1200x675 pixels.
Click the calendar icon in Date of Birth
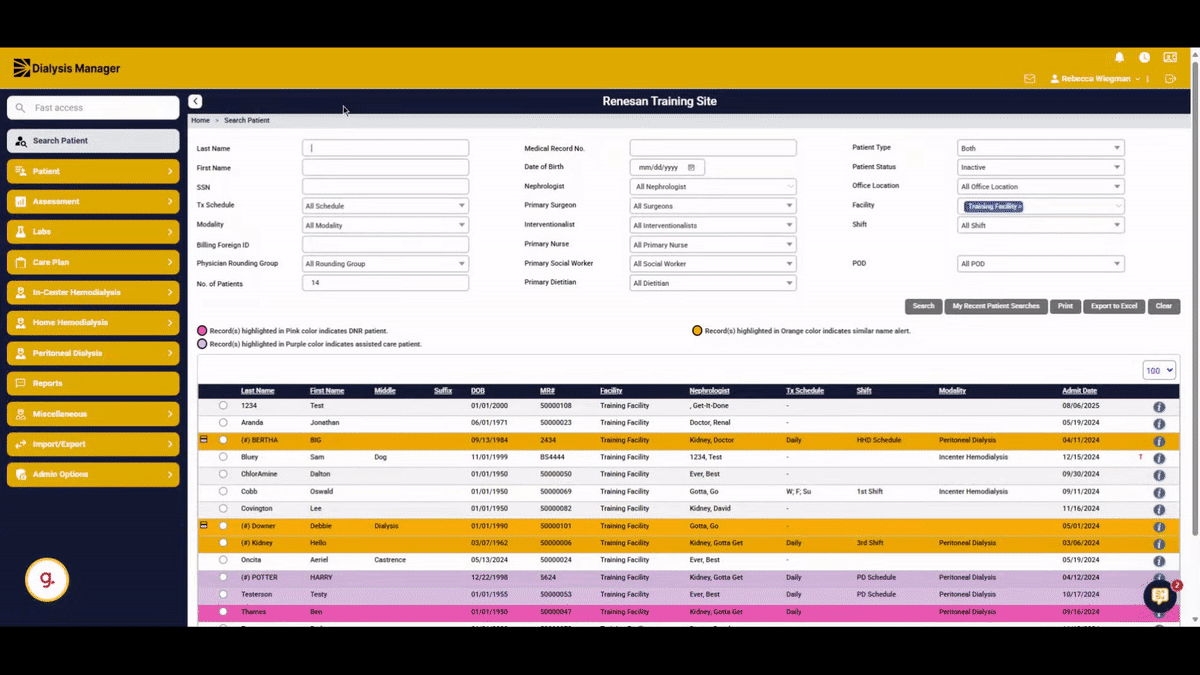[x=691, y=167]
